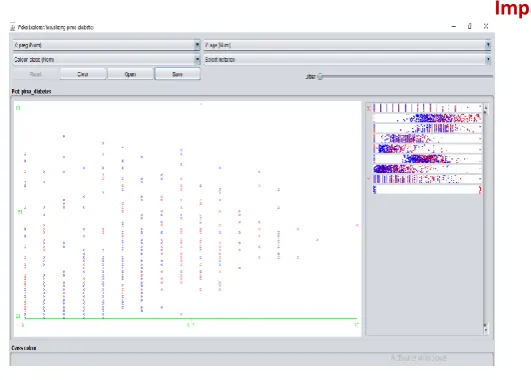
Task: Click the Save button
Action: [x=177, y=74]
